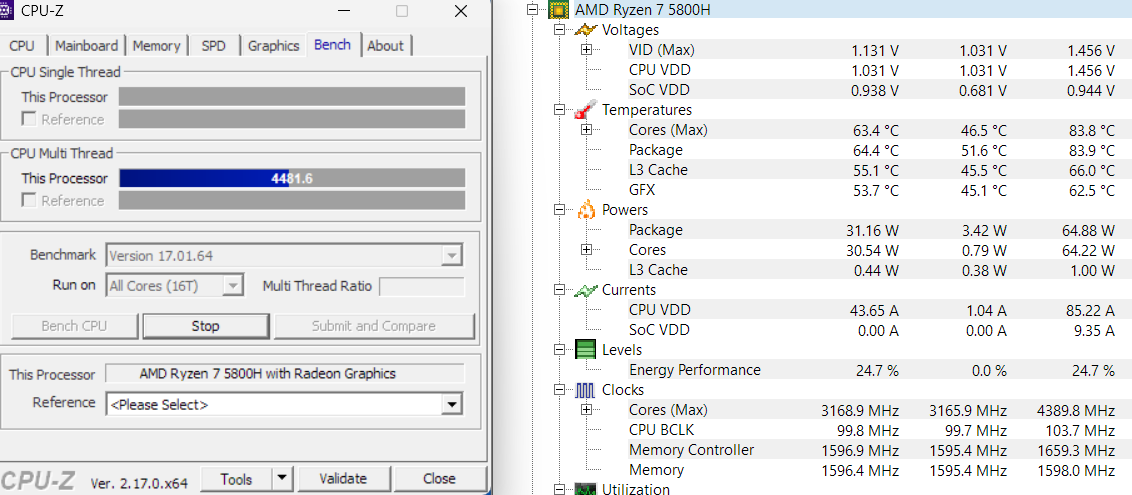Switch to the Memory tab
The image size is (1132, 495).
[x=156, y=45]
